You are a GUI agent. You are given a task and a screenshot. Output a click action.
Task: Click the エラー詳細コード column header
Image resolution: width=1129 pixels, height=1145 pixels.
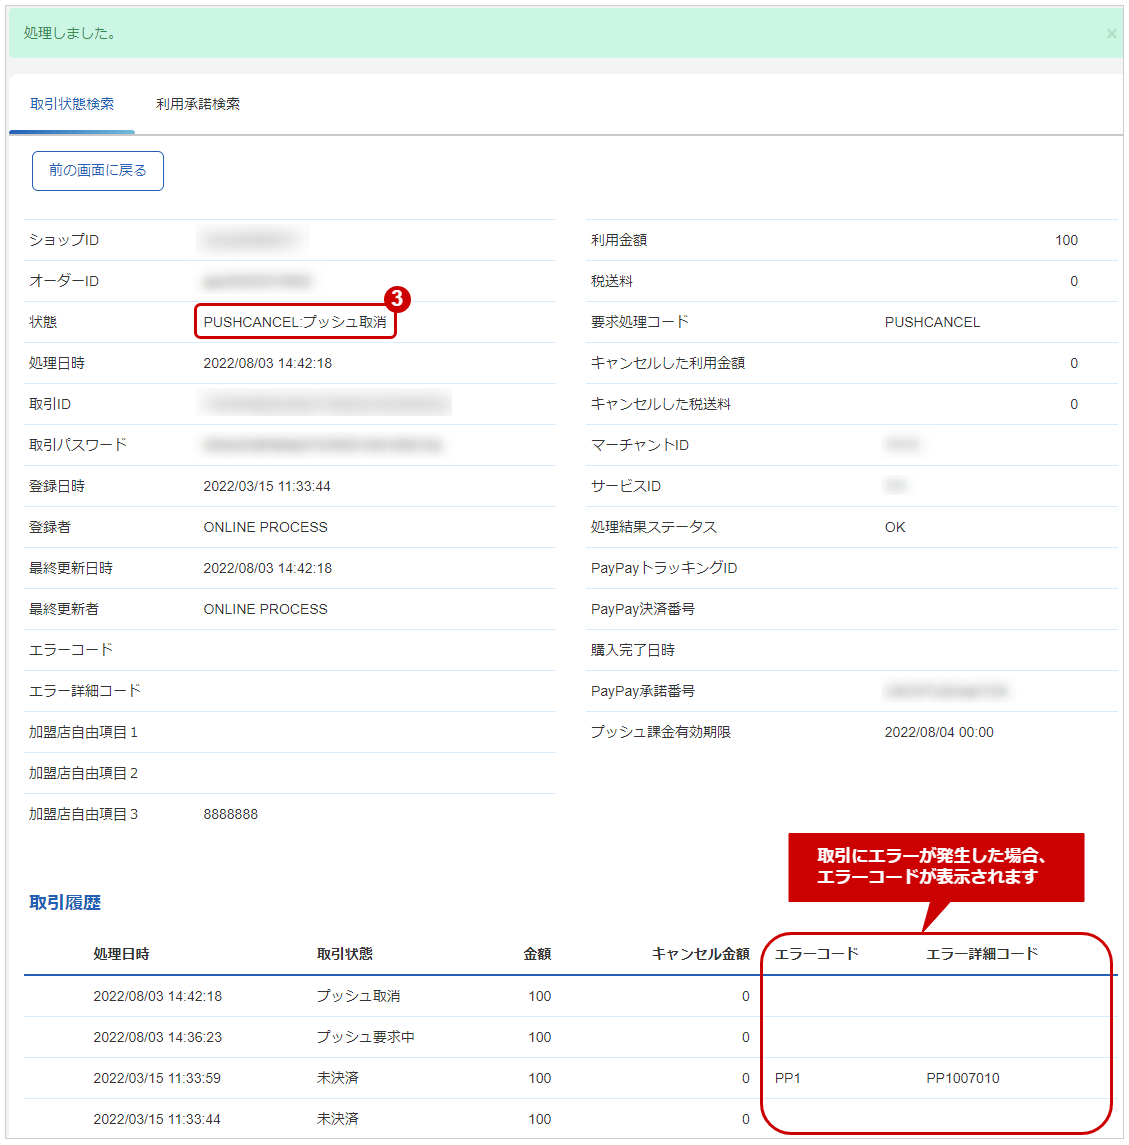[981, 954]
